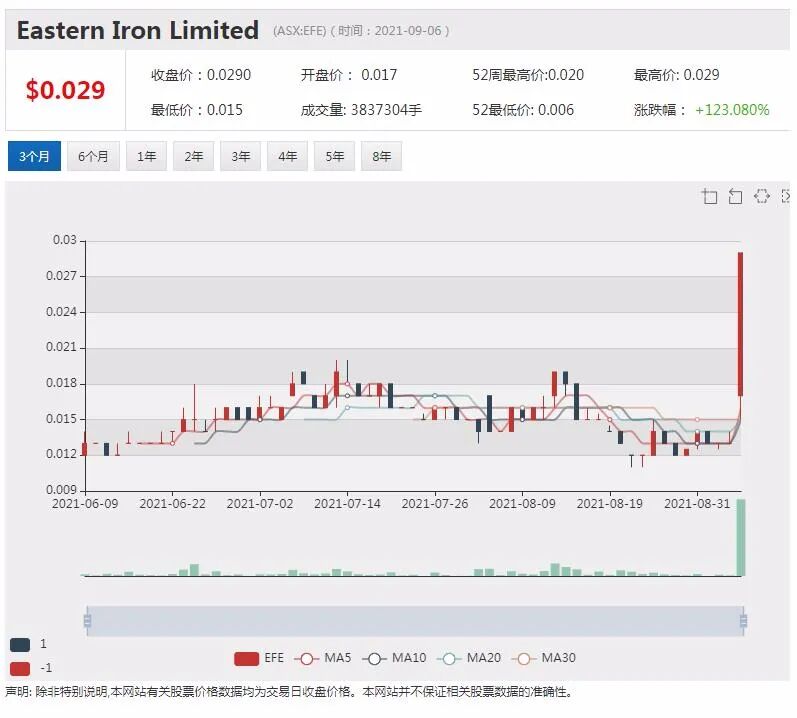Select the 5年 range button
Screen dimensions: 797x718
334,156
